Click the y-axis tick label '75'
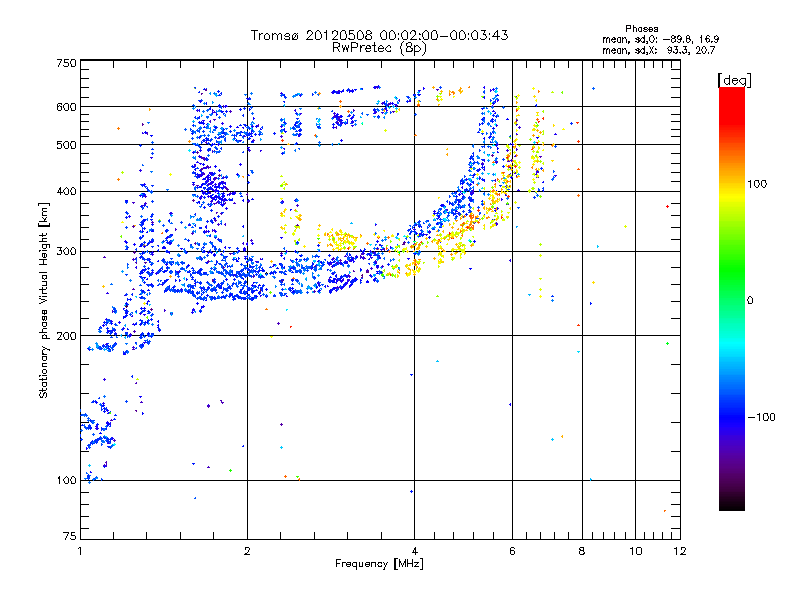800x600 pixels. tap(70, 536)
